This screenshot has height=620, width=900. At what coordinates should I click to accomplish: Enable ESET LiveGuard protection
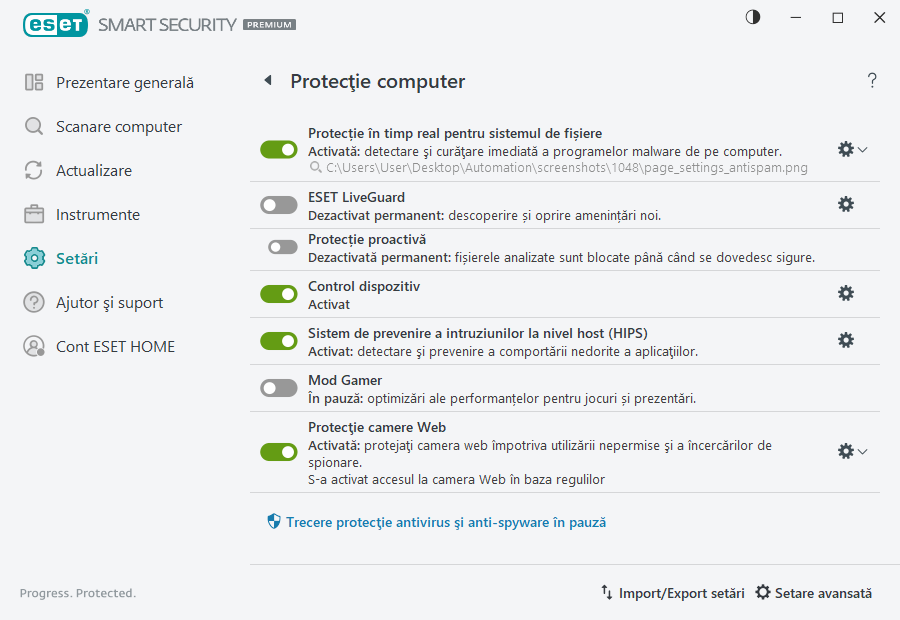278,203
